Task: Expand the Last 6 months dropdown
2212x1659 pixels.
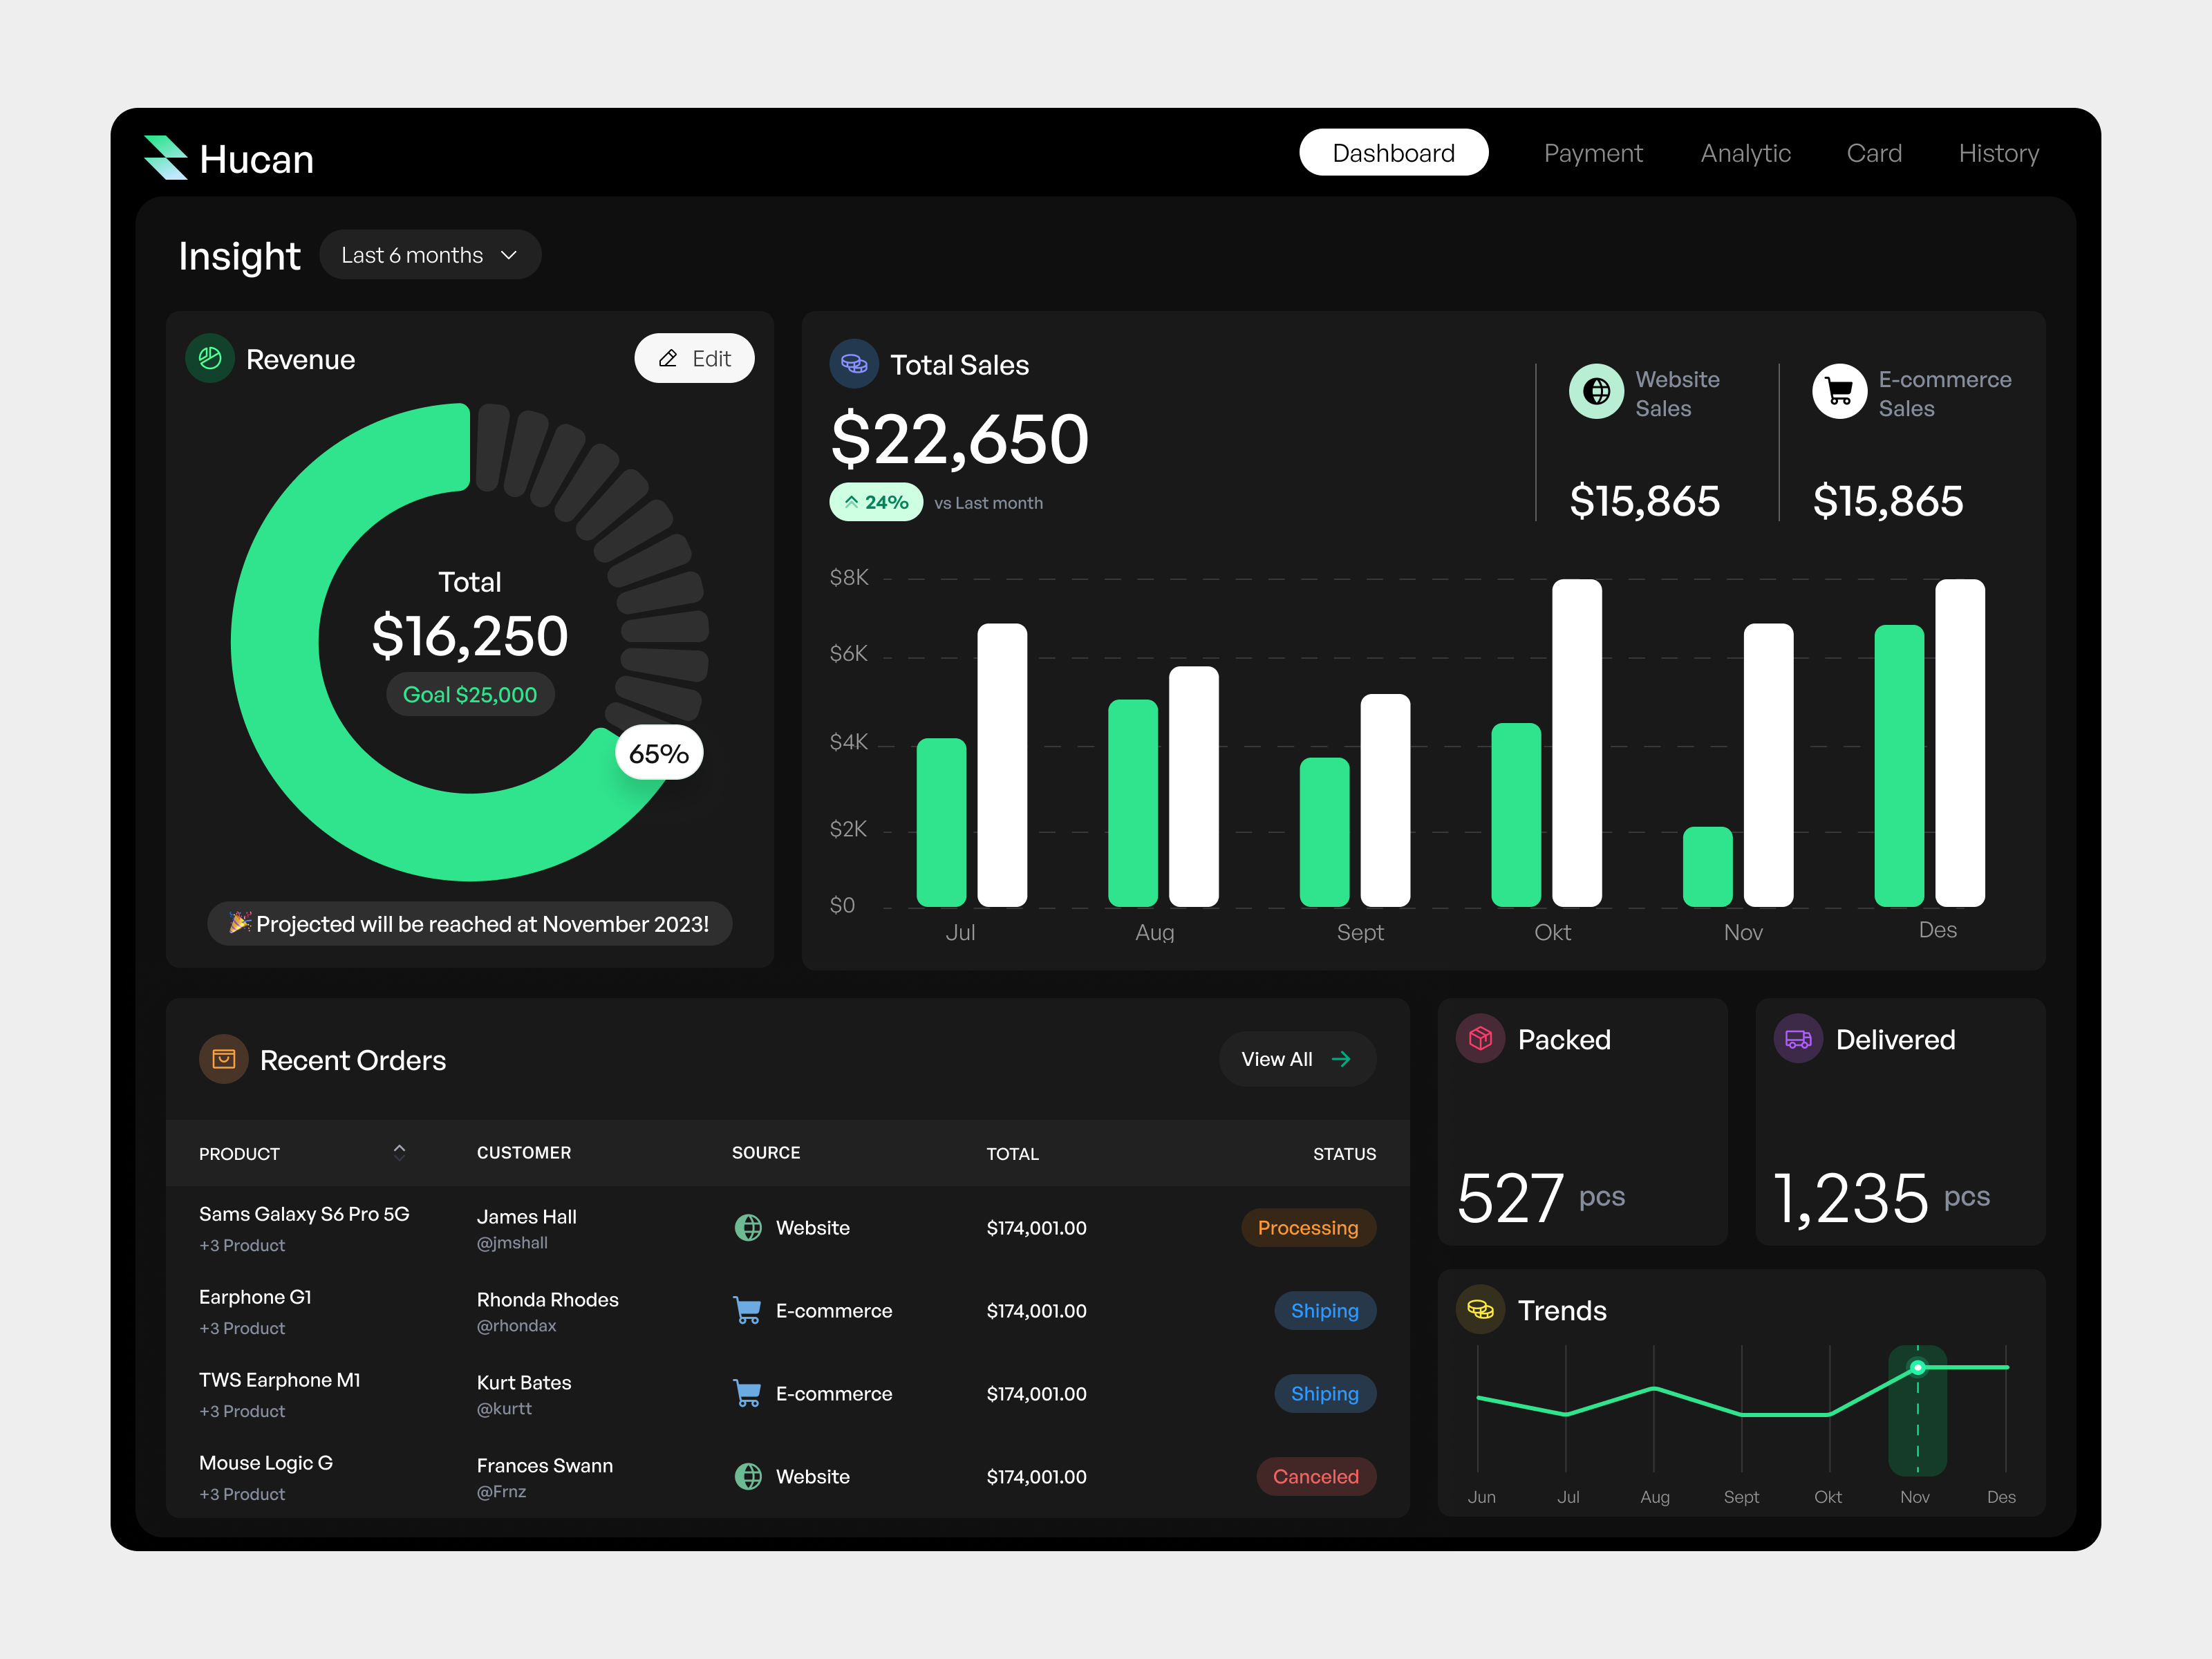Action: point(432,253)
